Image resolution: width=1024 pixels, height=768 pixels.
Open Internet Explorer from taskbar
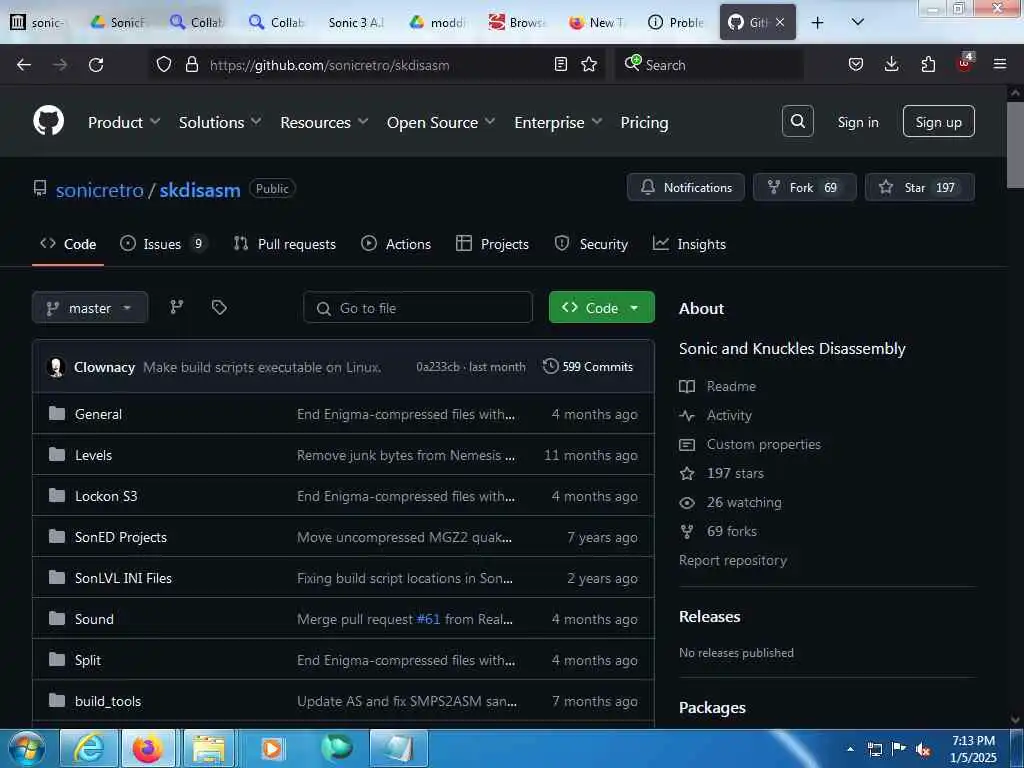pyautogui.click(x=89, y=748)
